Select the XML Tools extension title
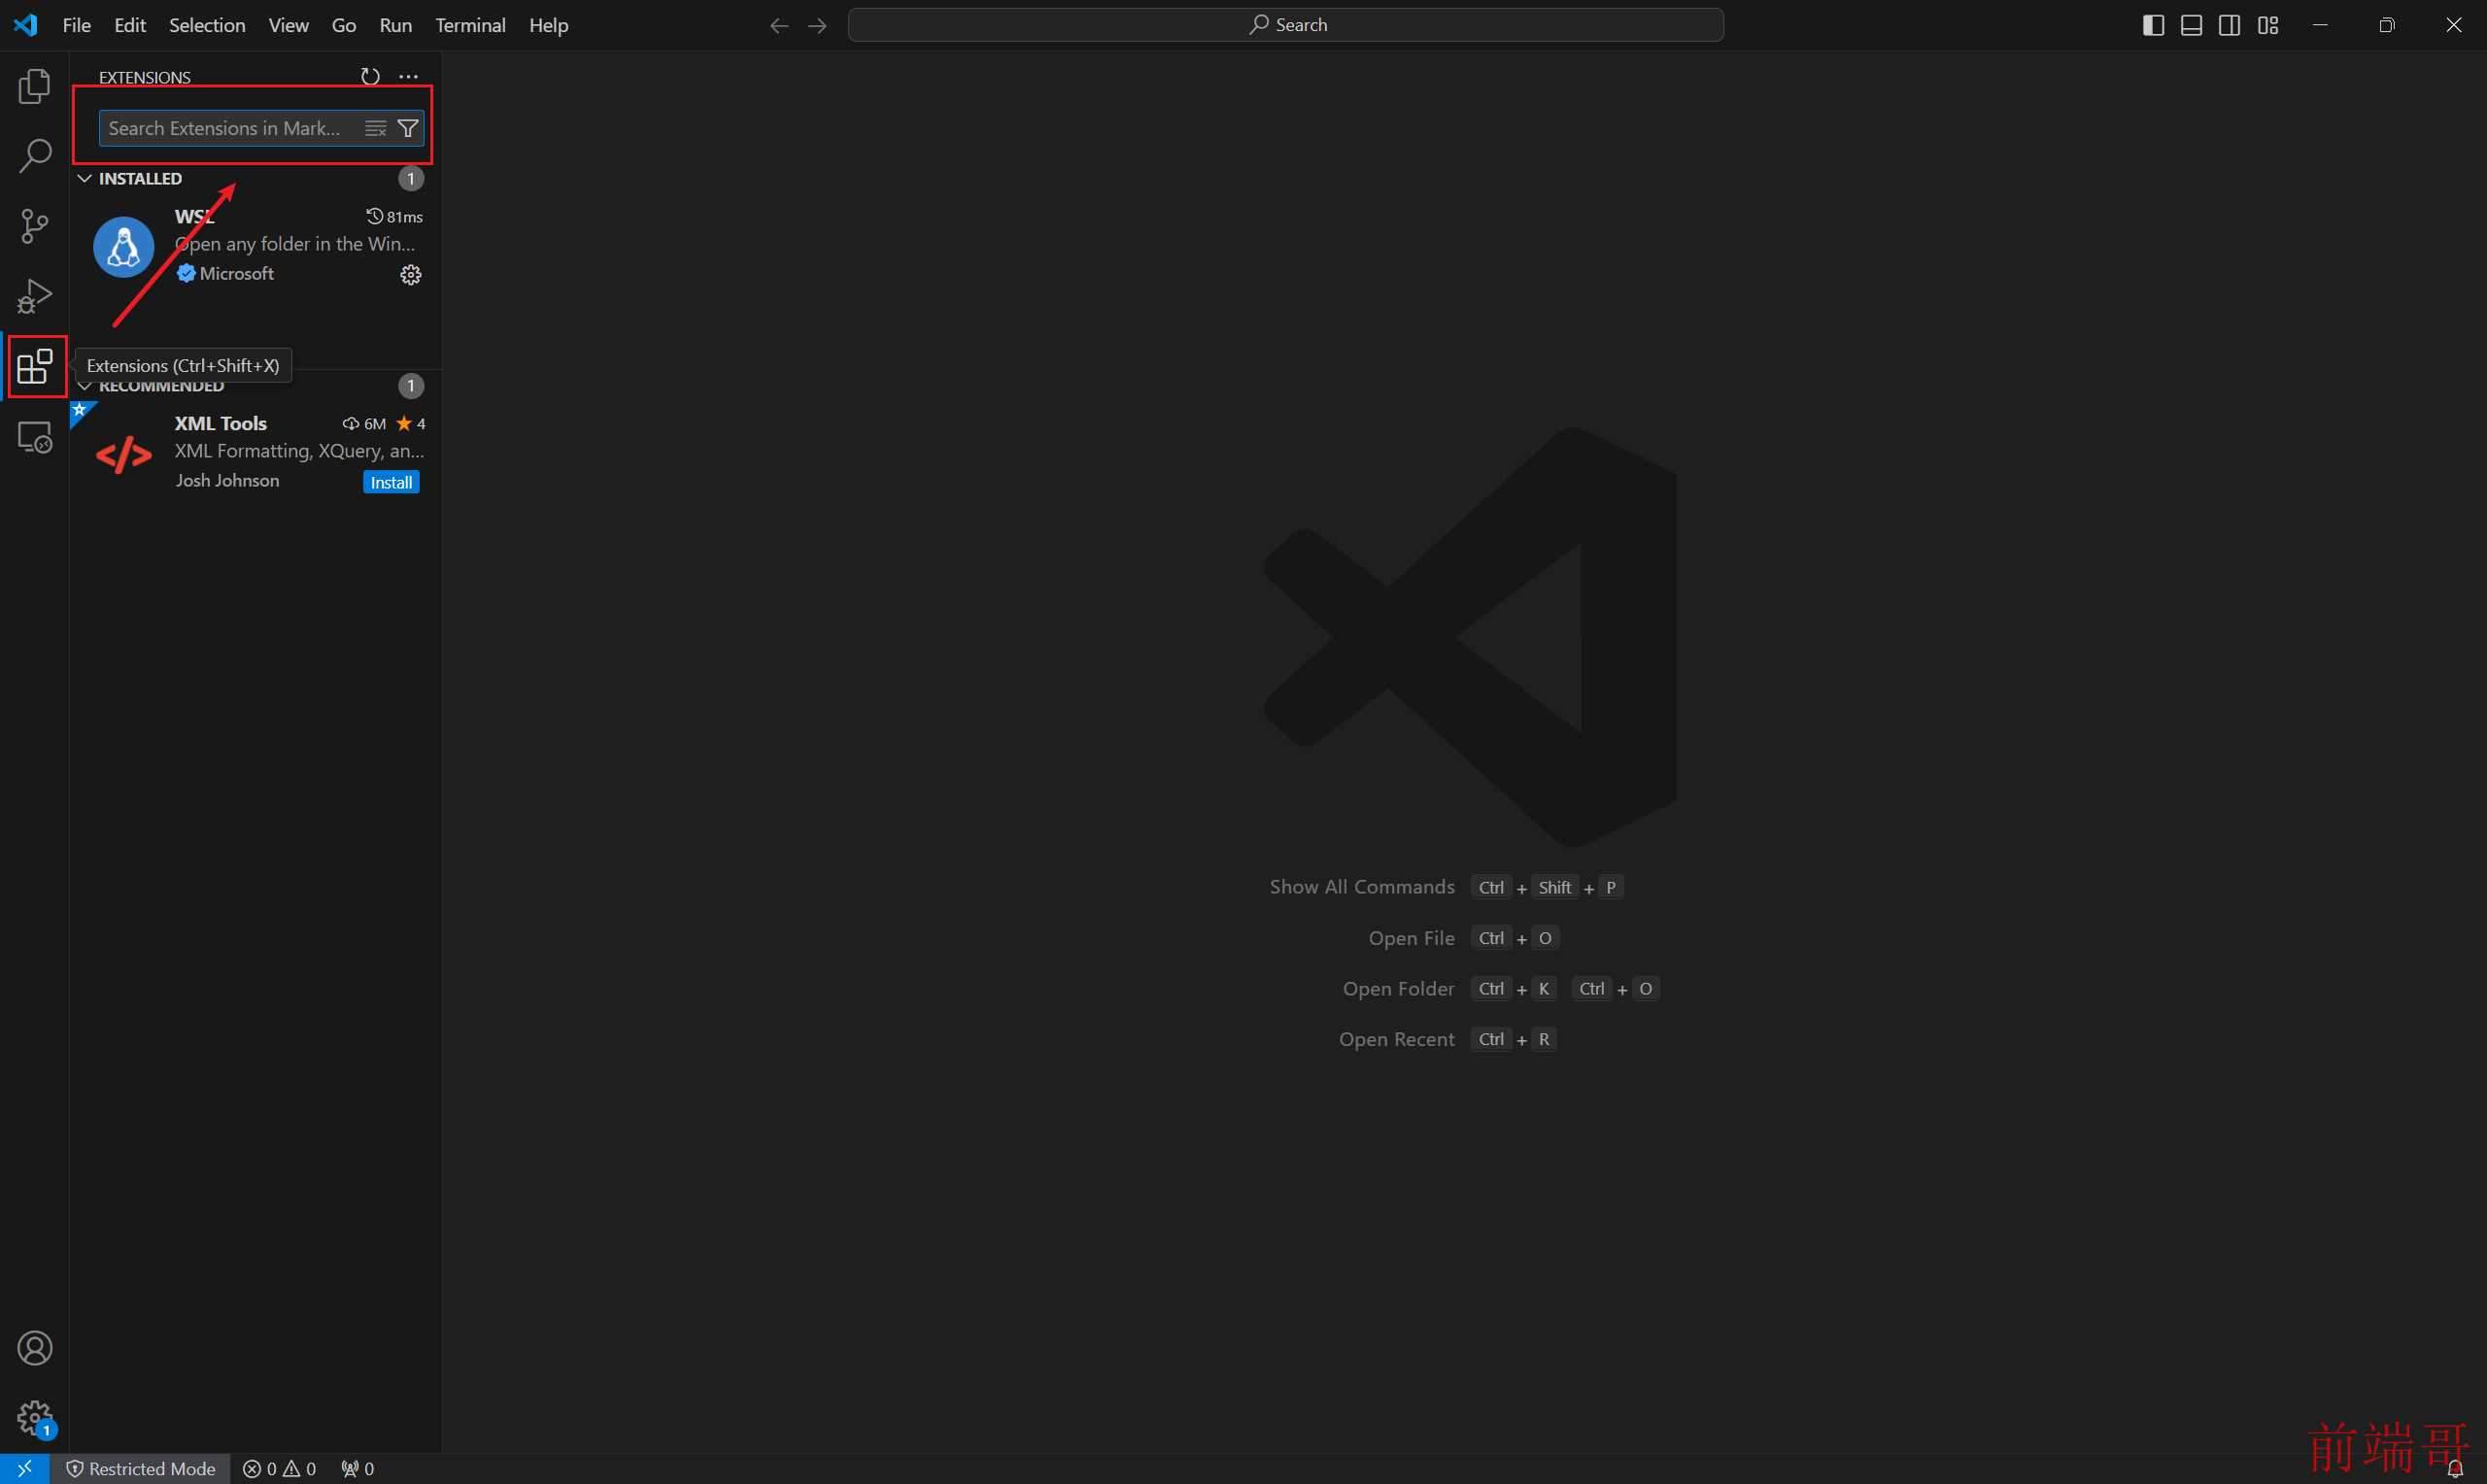Image resolution: width=2487 pixels, height=1484 pixels. click(x=220, y=423)
